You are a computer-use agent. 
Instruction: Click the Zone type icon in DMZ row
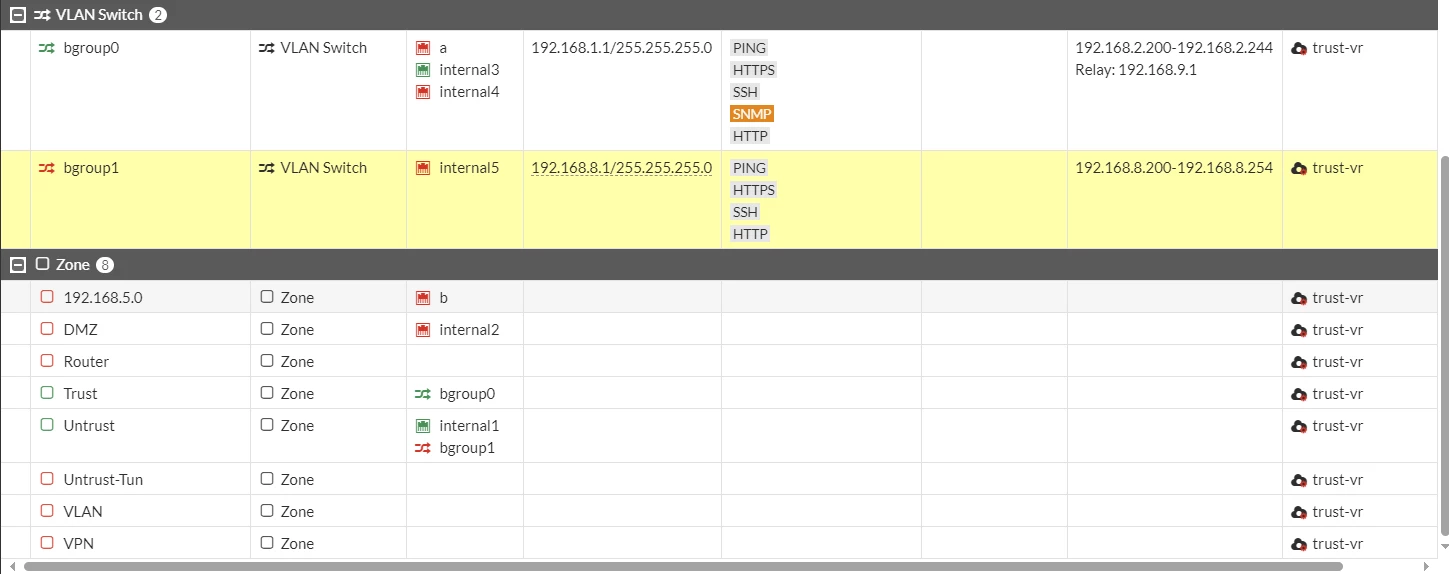tap(267, 329)
